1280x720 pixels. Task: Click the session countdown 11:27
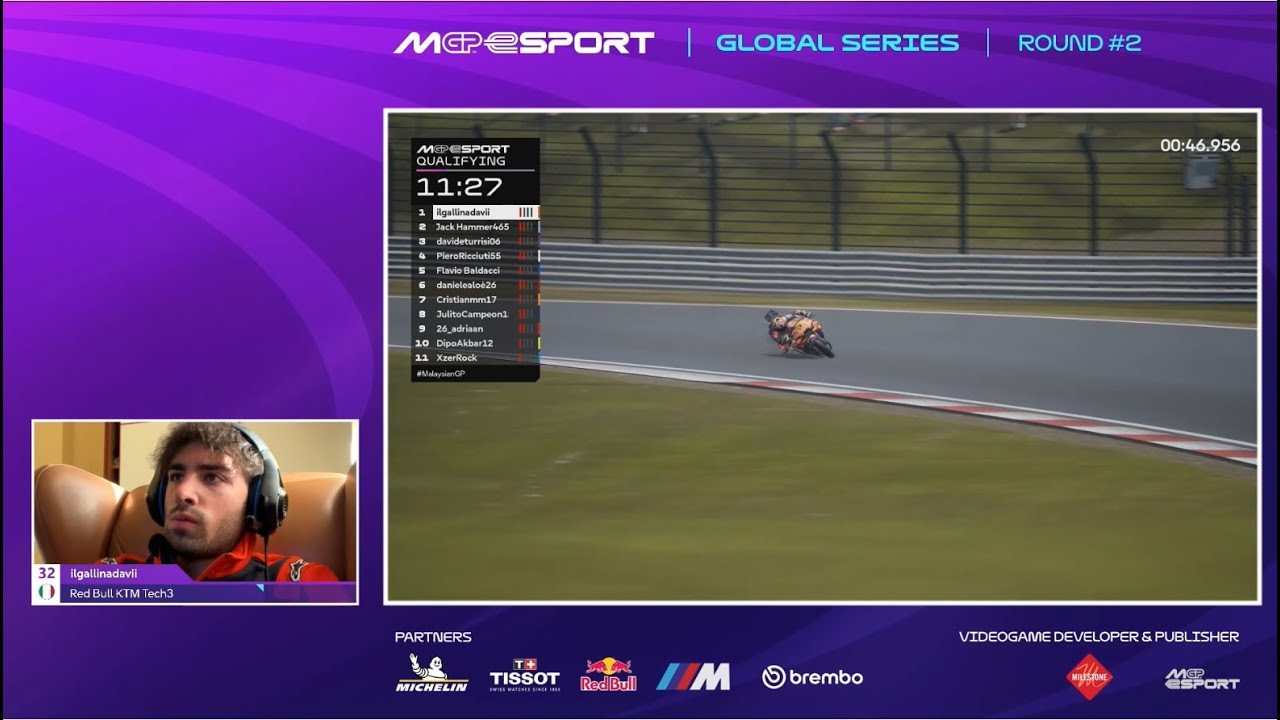pyautogui.click(x=459, y=187)
